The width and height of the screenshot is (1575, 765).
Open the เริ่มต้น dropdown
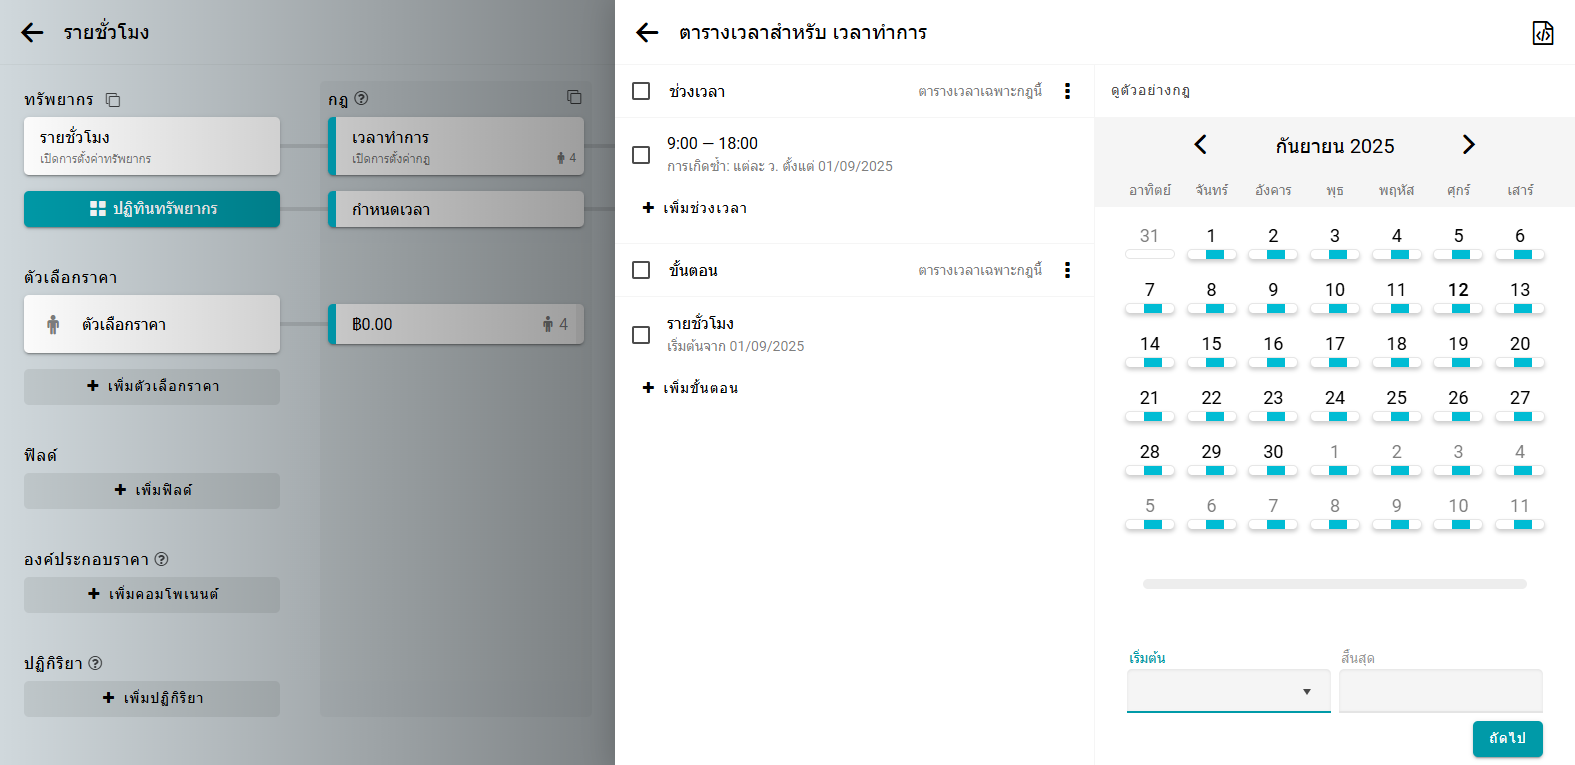coord(1228,691)
